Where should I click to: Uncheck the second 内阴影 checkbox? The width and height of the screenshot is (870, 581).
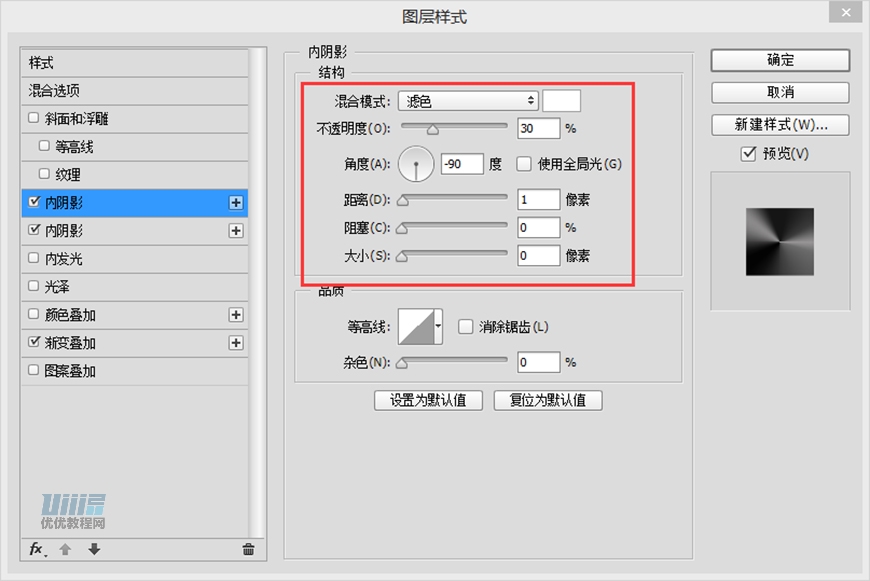(34, 230)
